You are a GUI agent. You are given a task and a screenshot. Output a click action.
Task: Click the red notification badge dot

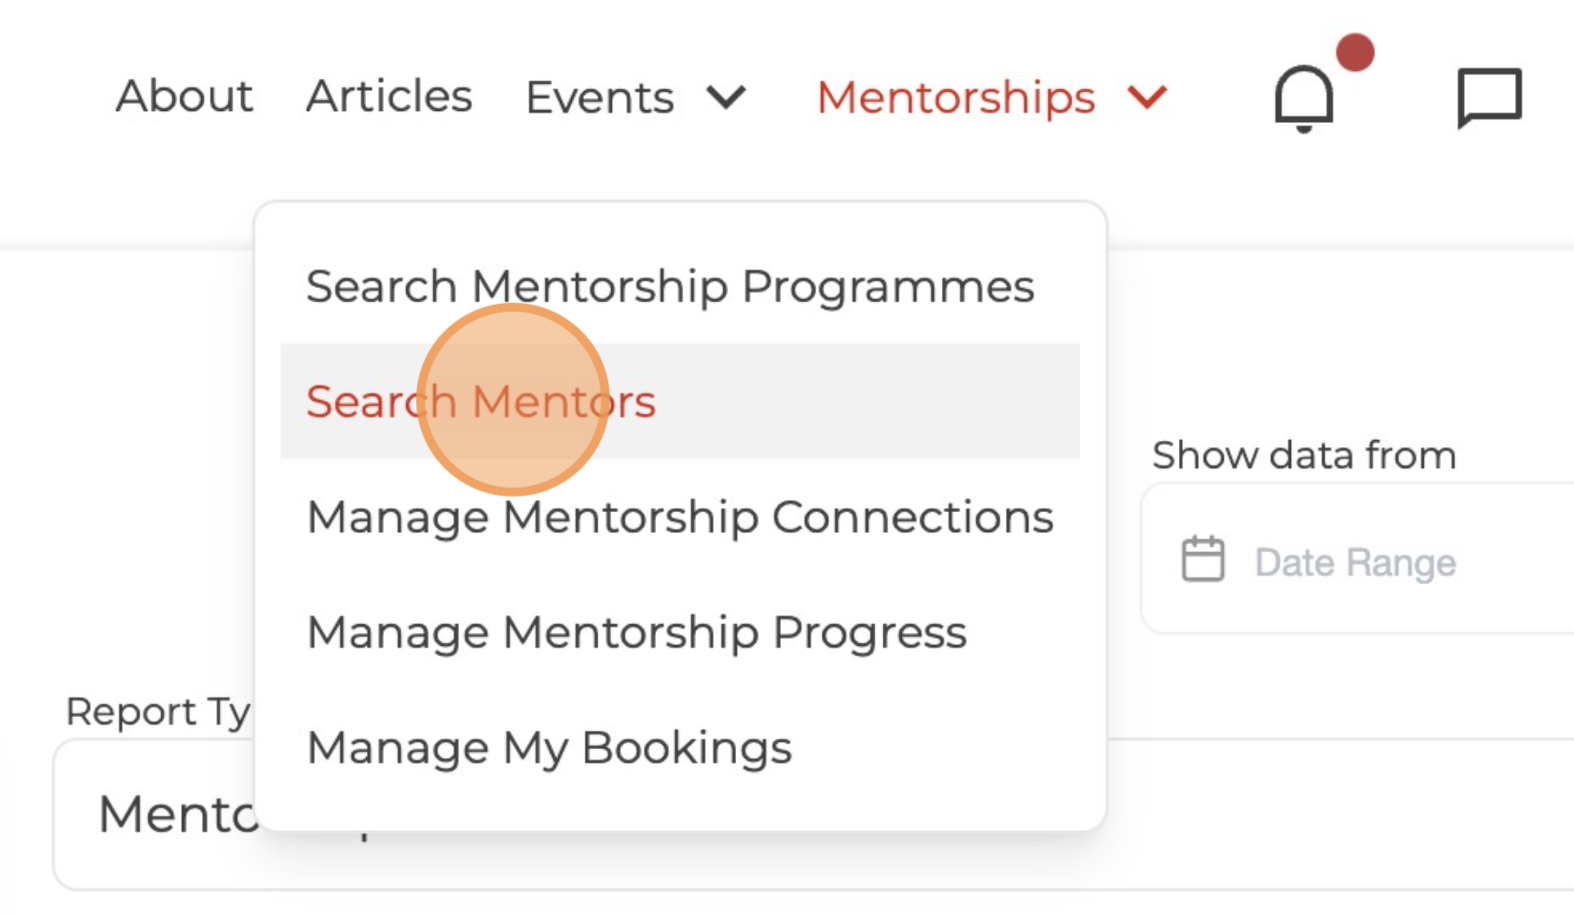(1355, 52)
